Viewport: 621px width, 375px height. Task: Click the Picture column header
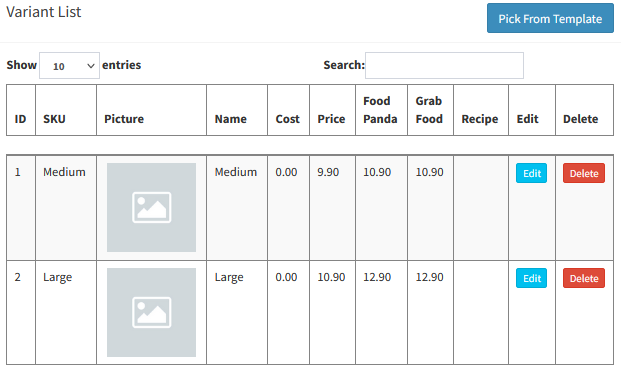point(151,110)
